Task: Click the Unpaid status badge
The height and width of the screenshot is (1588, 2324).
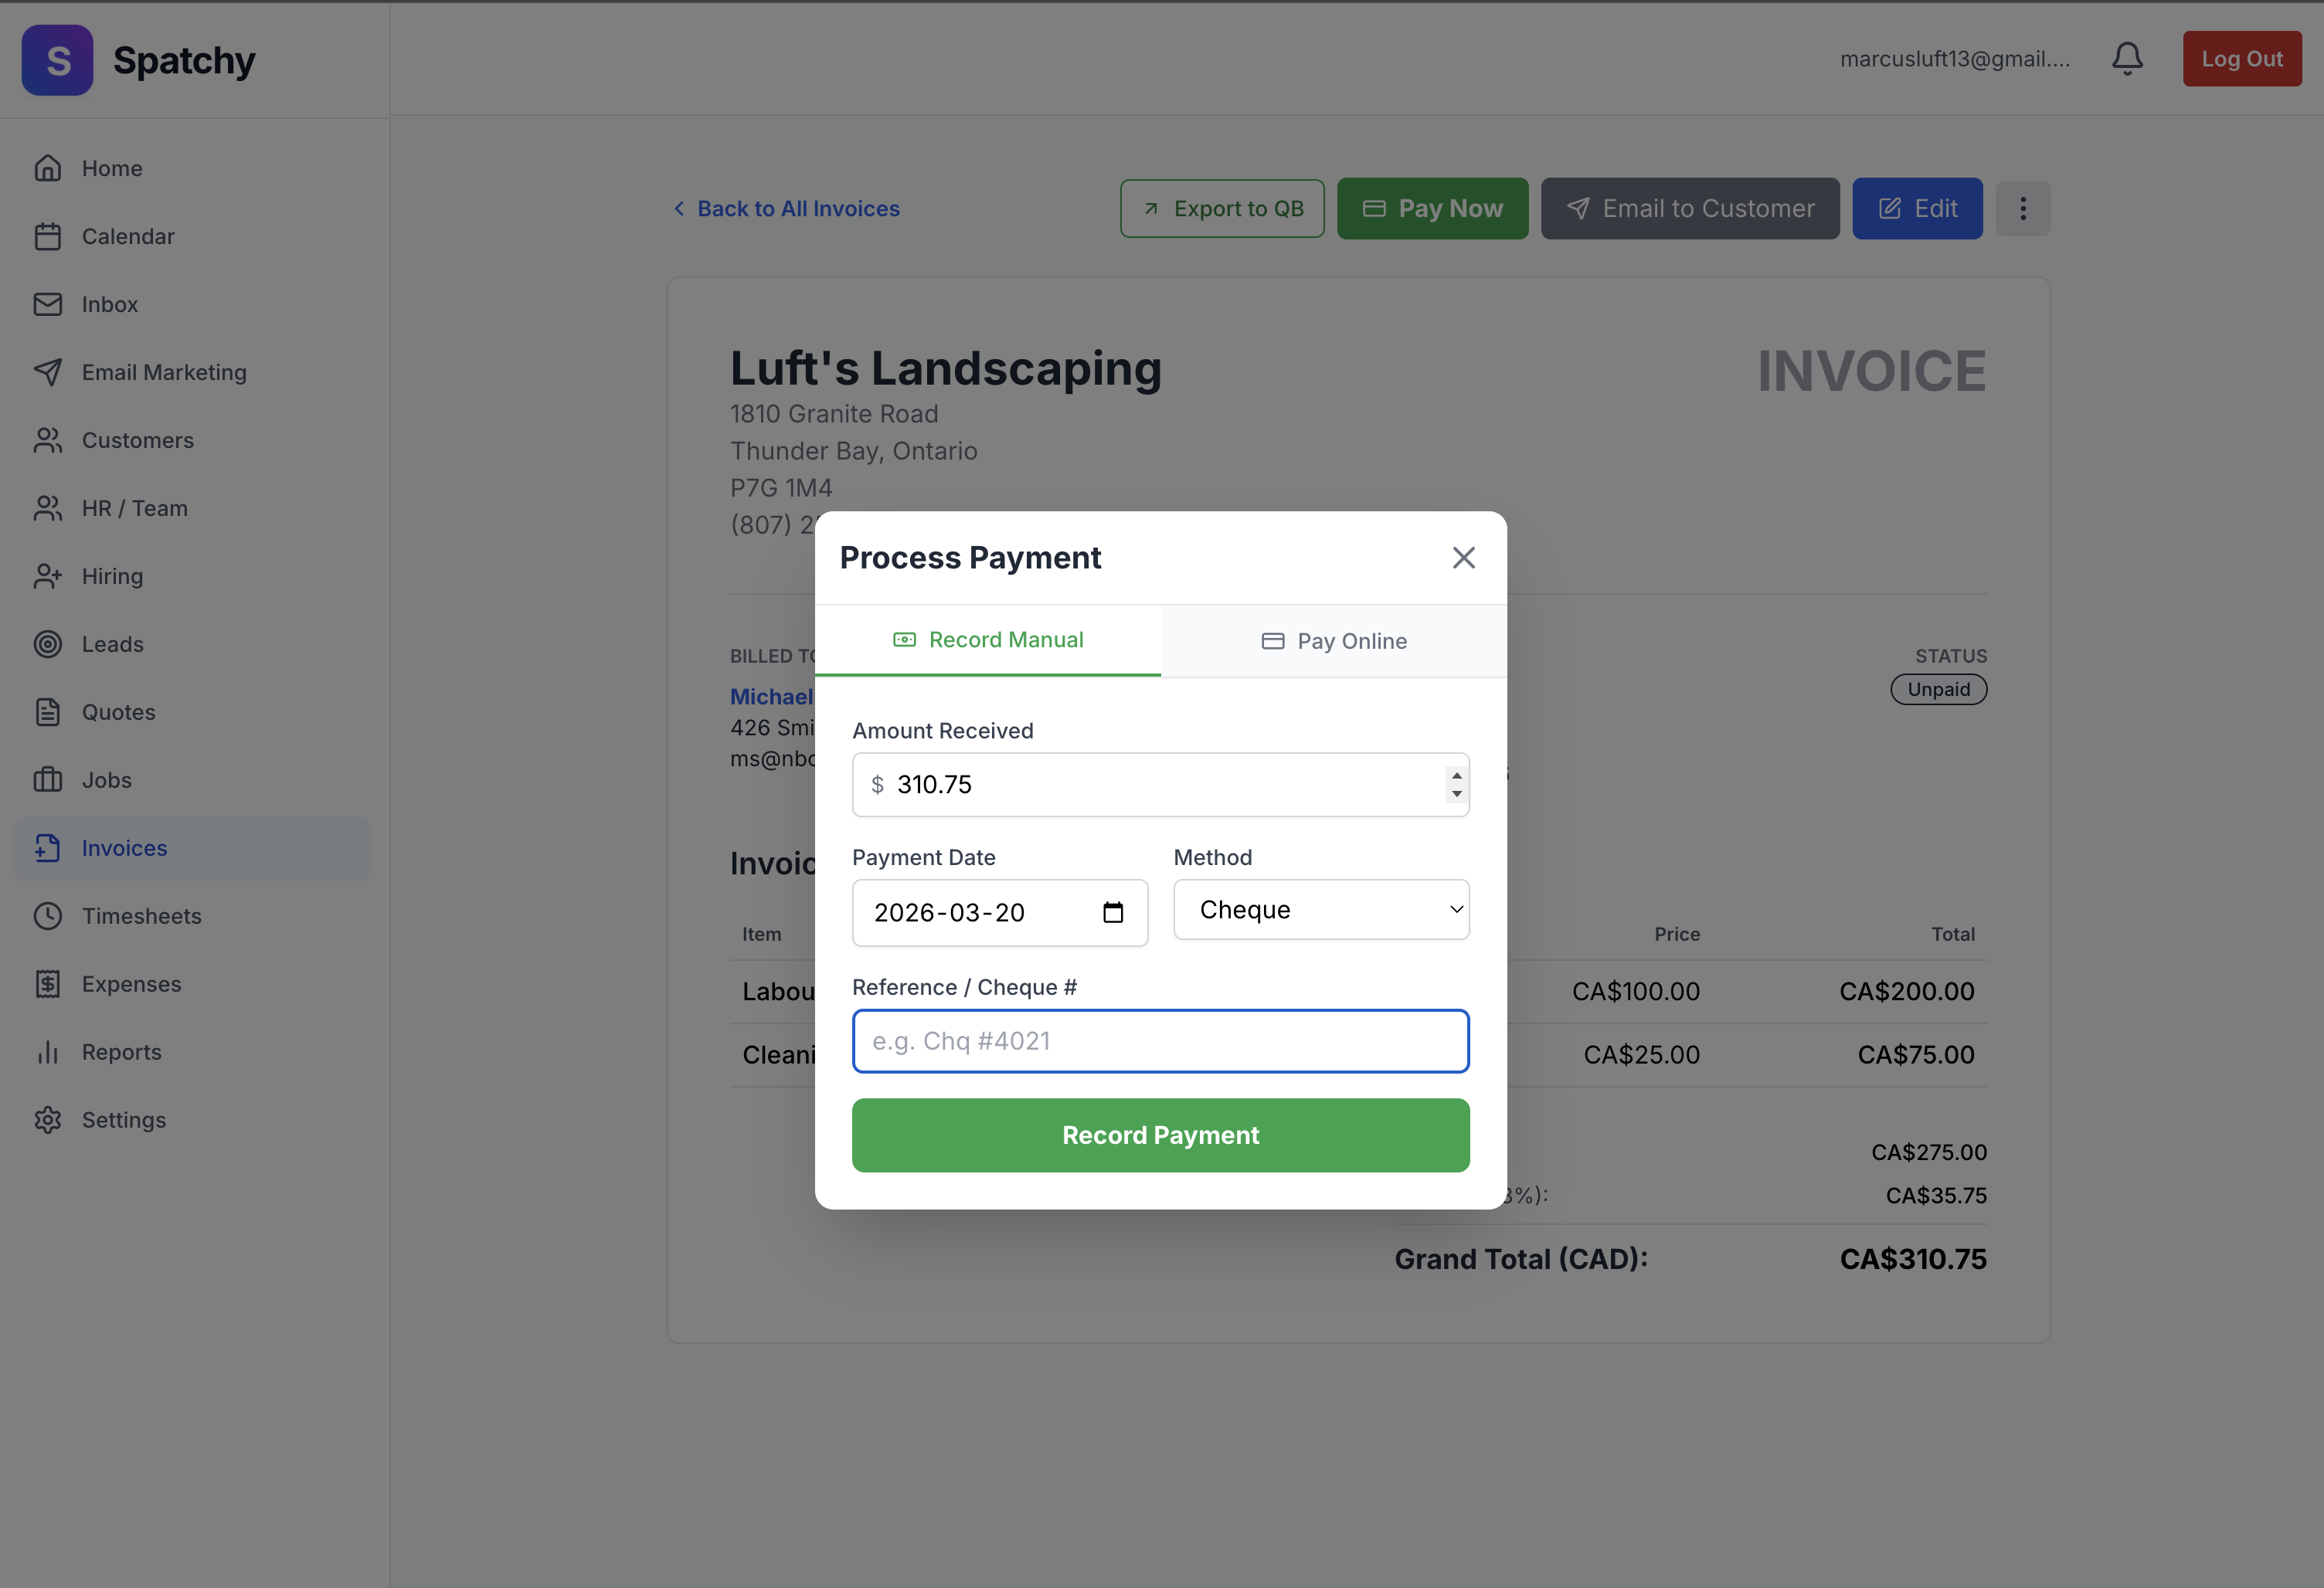Action: pos(1938,689)
